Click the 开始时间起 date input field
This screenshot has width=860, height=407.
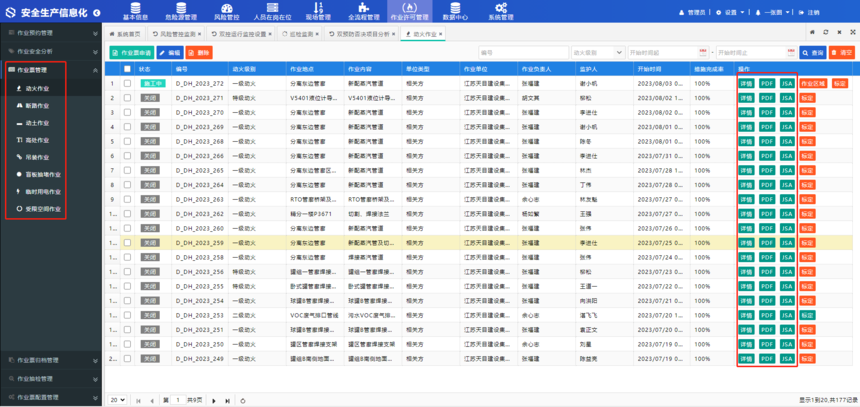663,52
